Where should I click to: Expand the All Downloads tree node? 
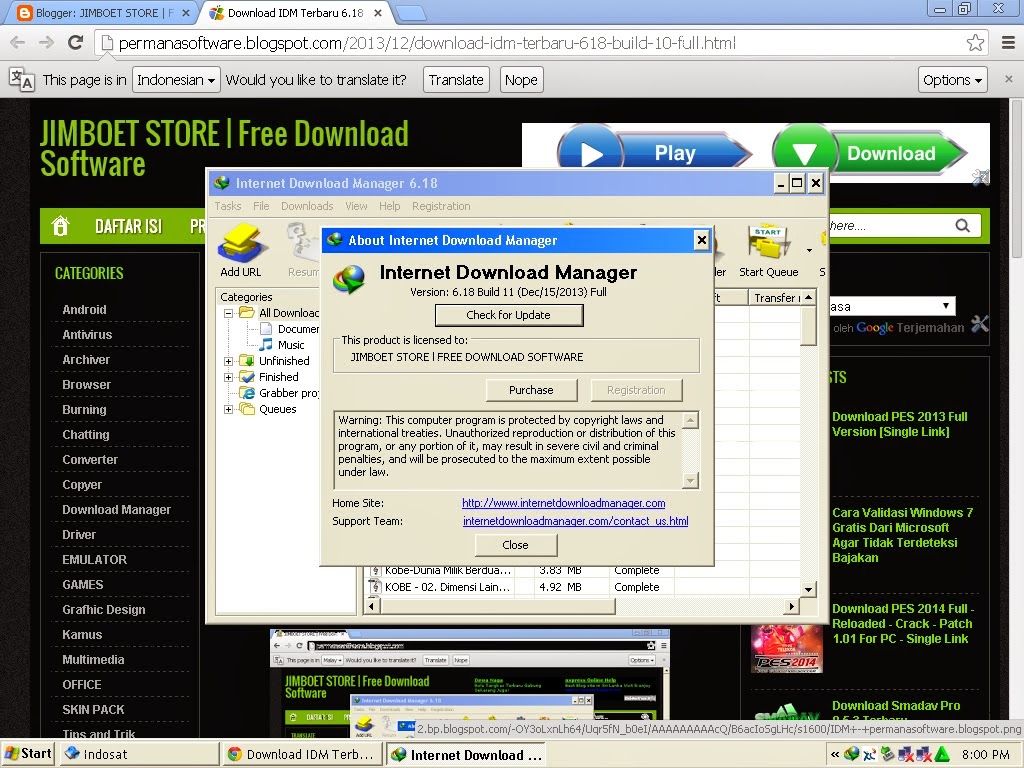(x=228, y=313)
